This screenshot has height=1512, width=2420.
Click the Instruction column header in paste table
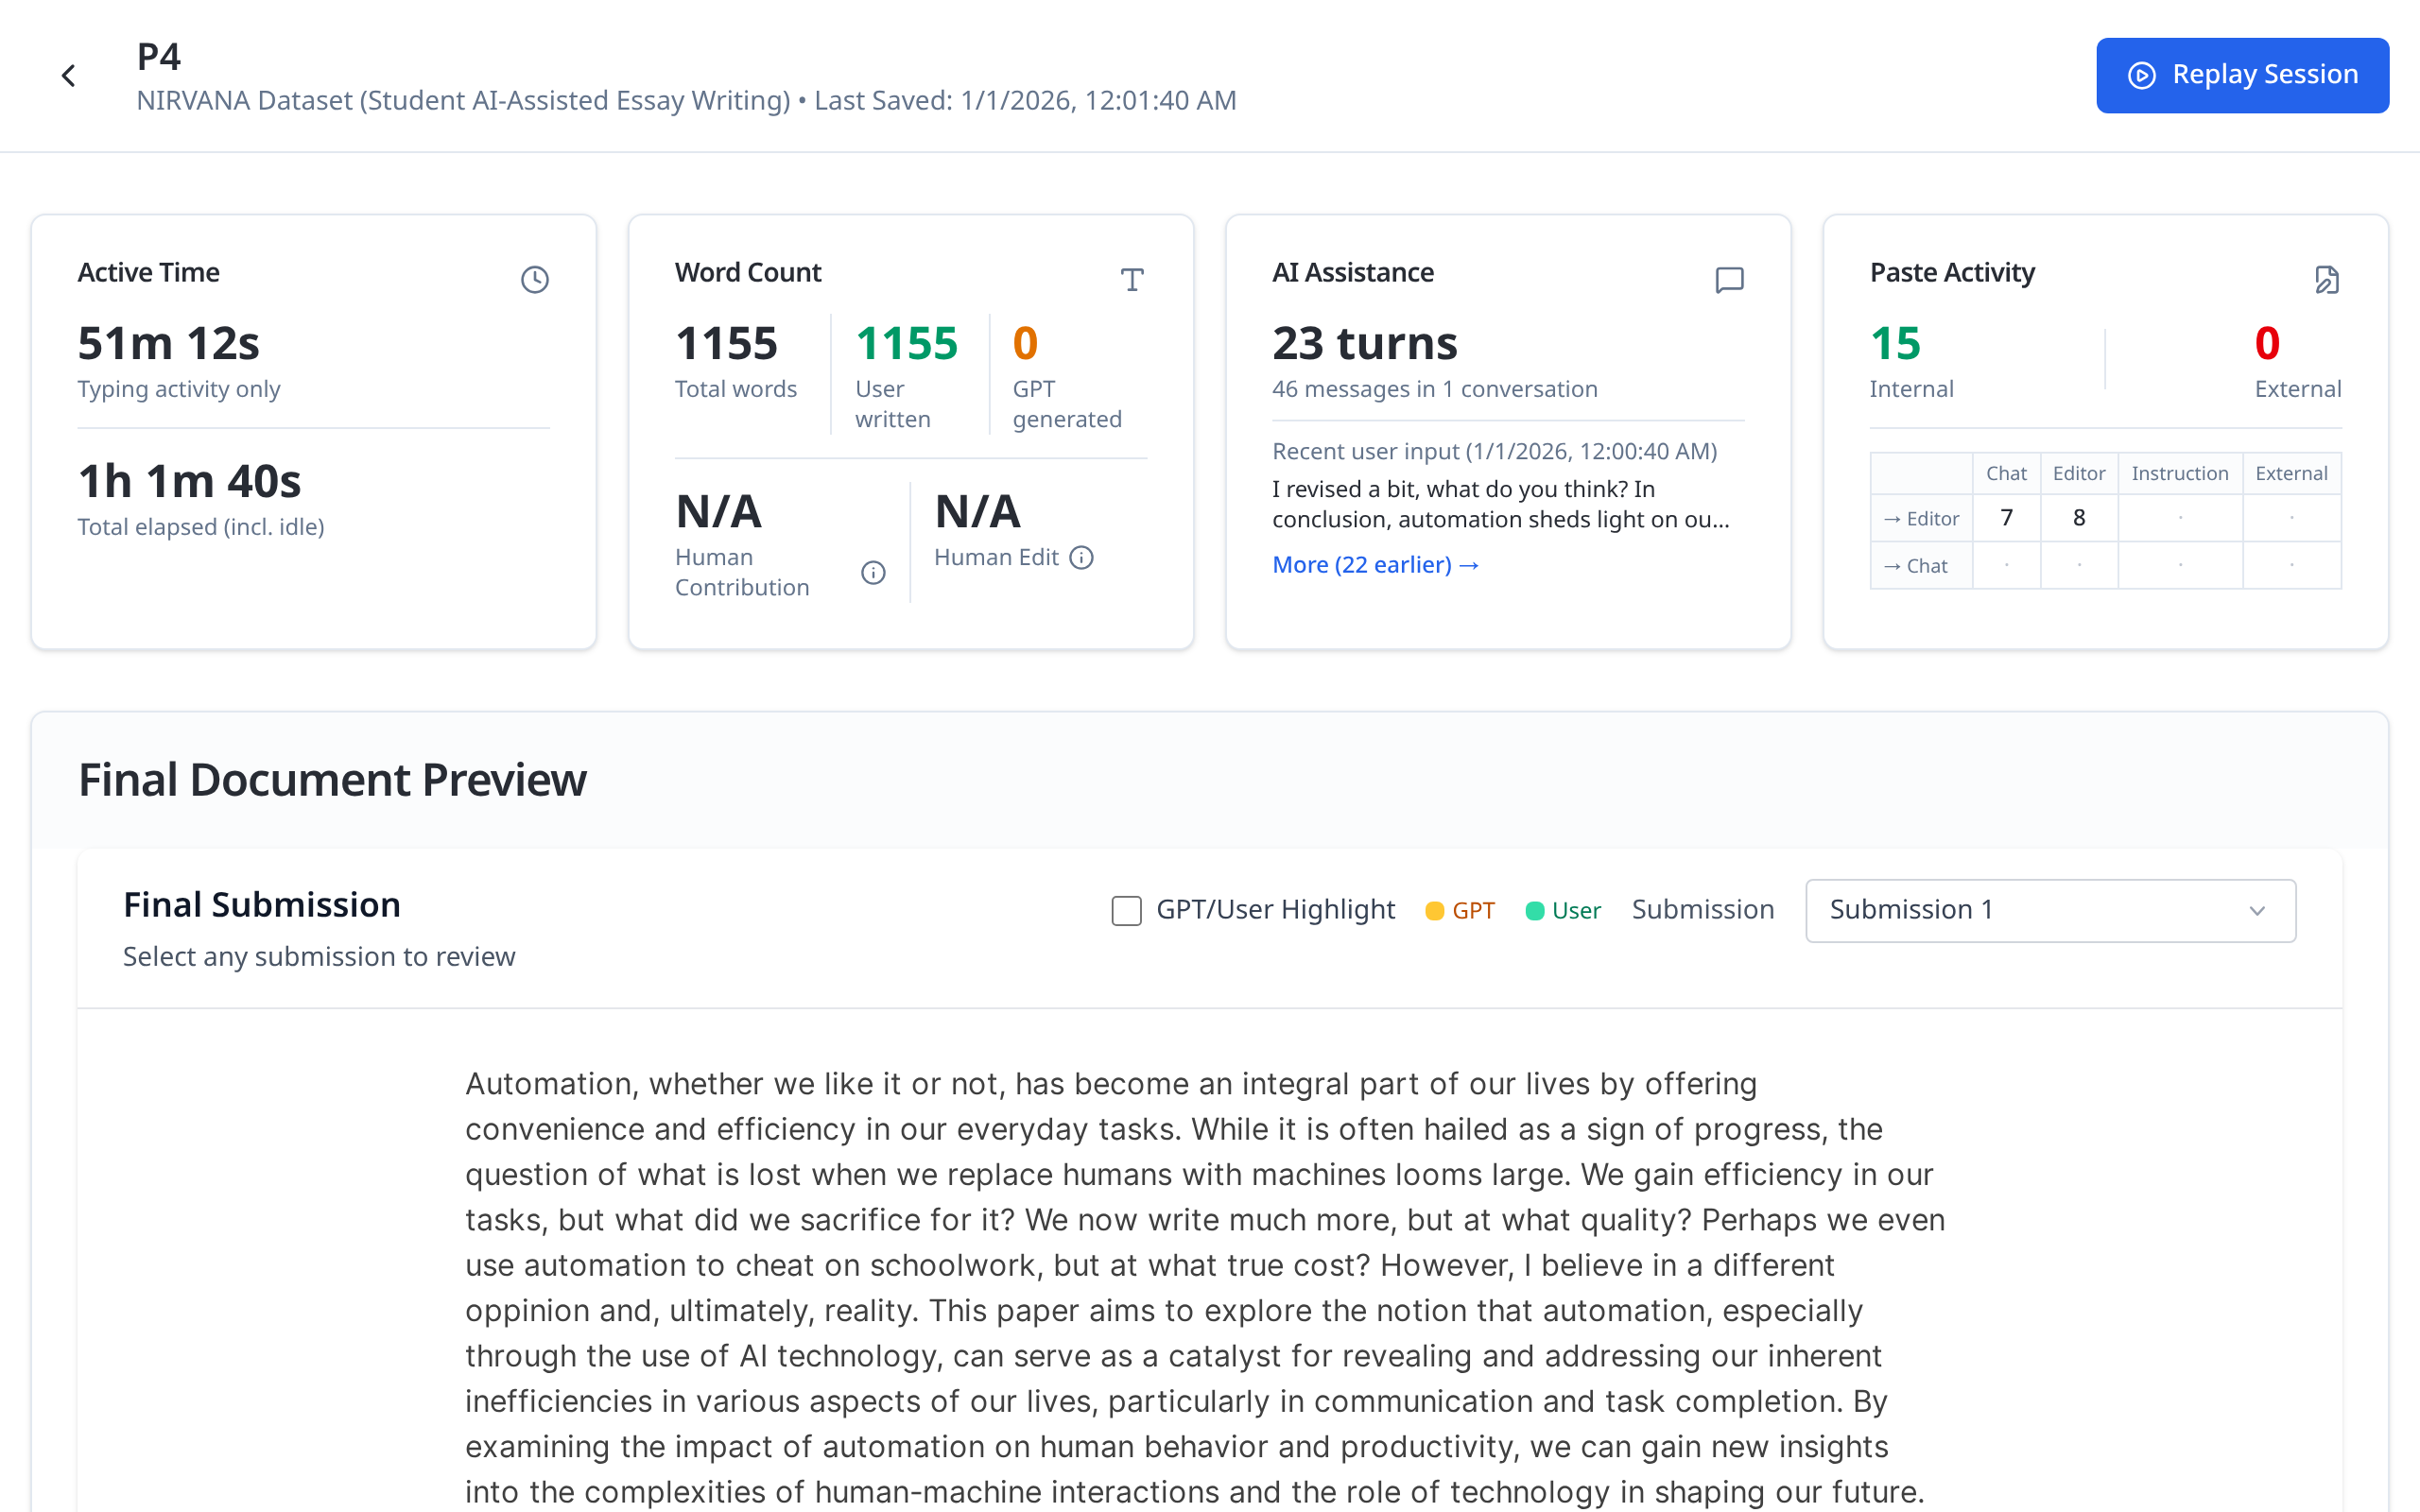coord(2180,473)
